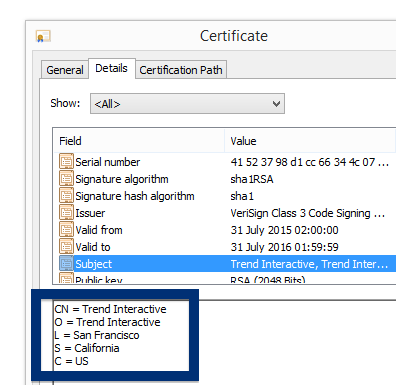This screenshot has height=385, width=396.
Task: Click the Subject field icon
Action: point(66,264)
